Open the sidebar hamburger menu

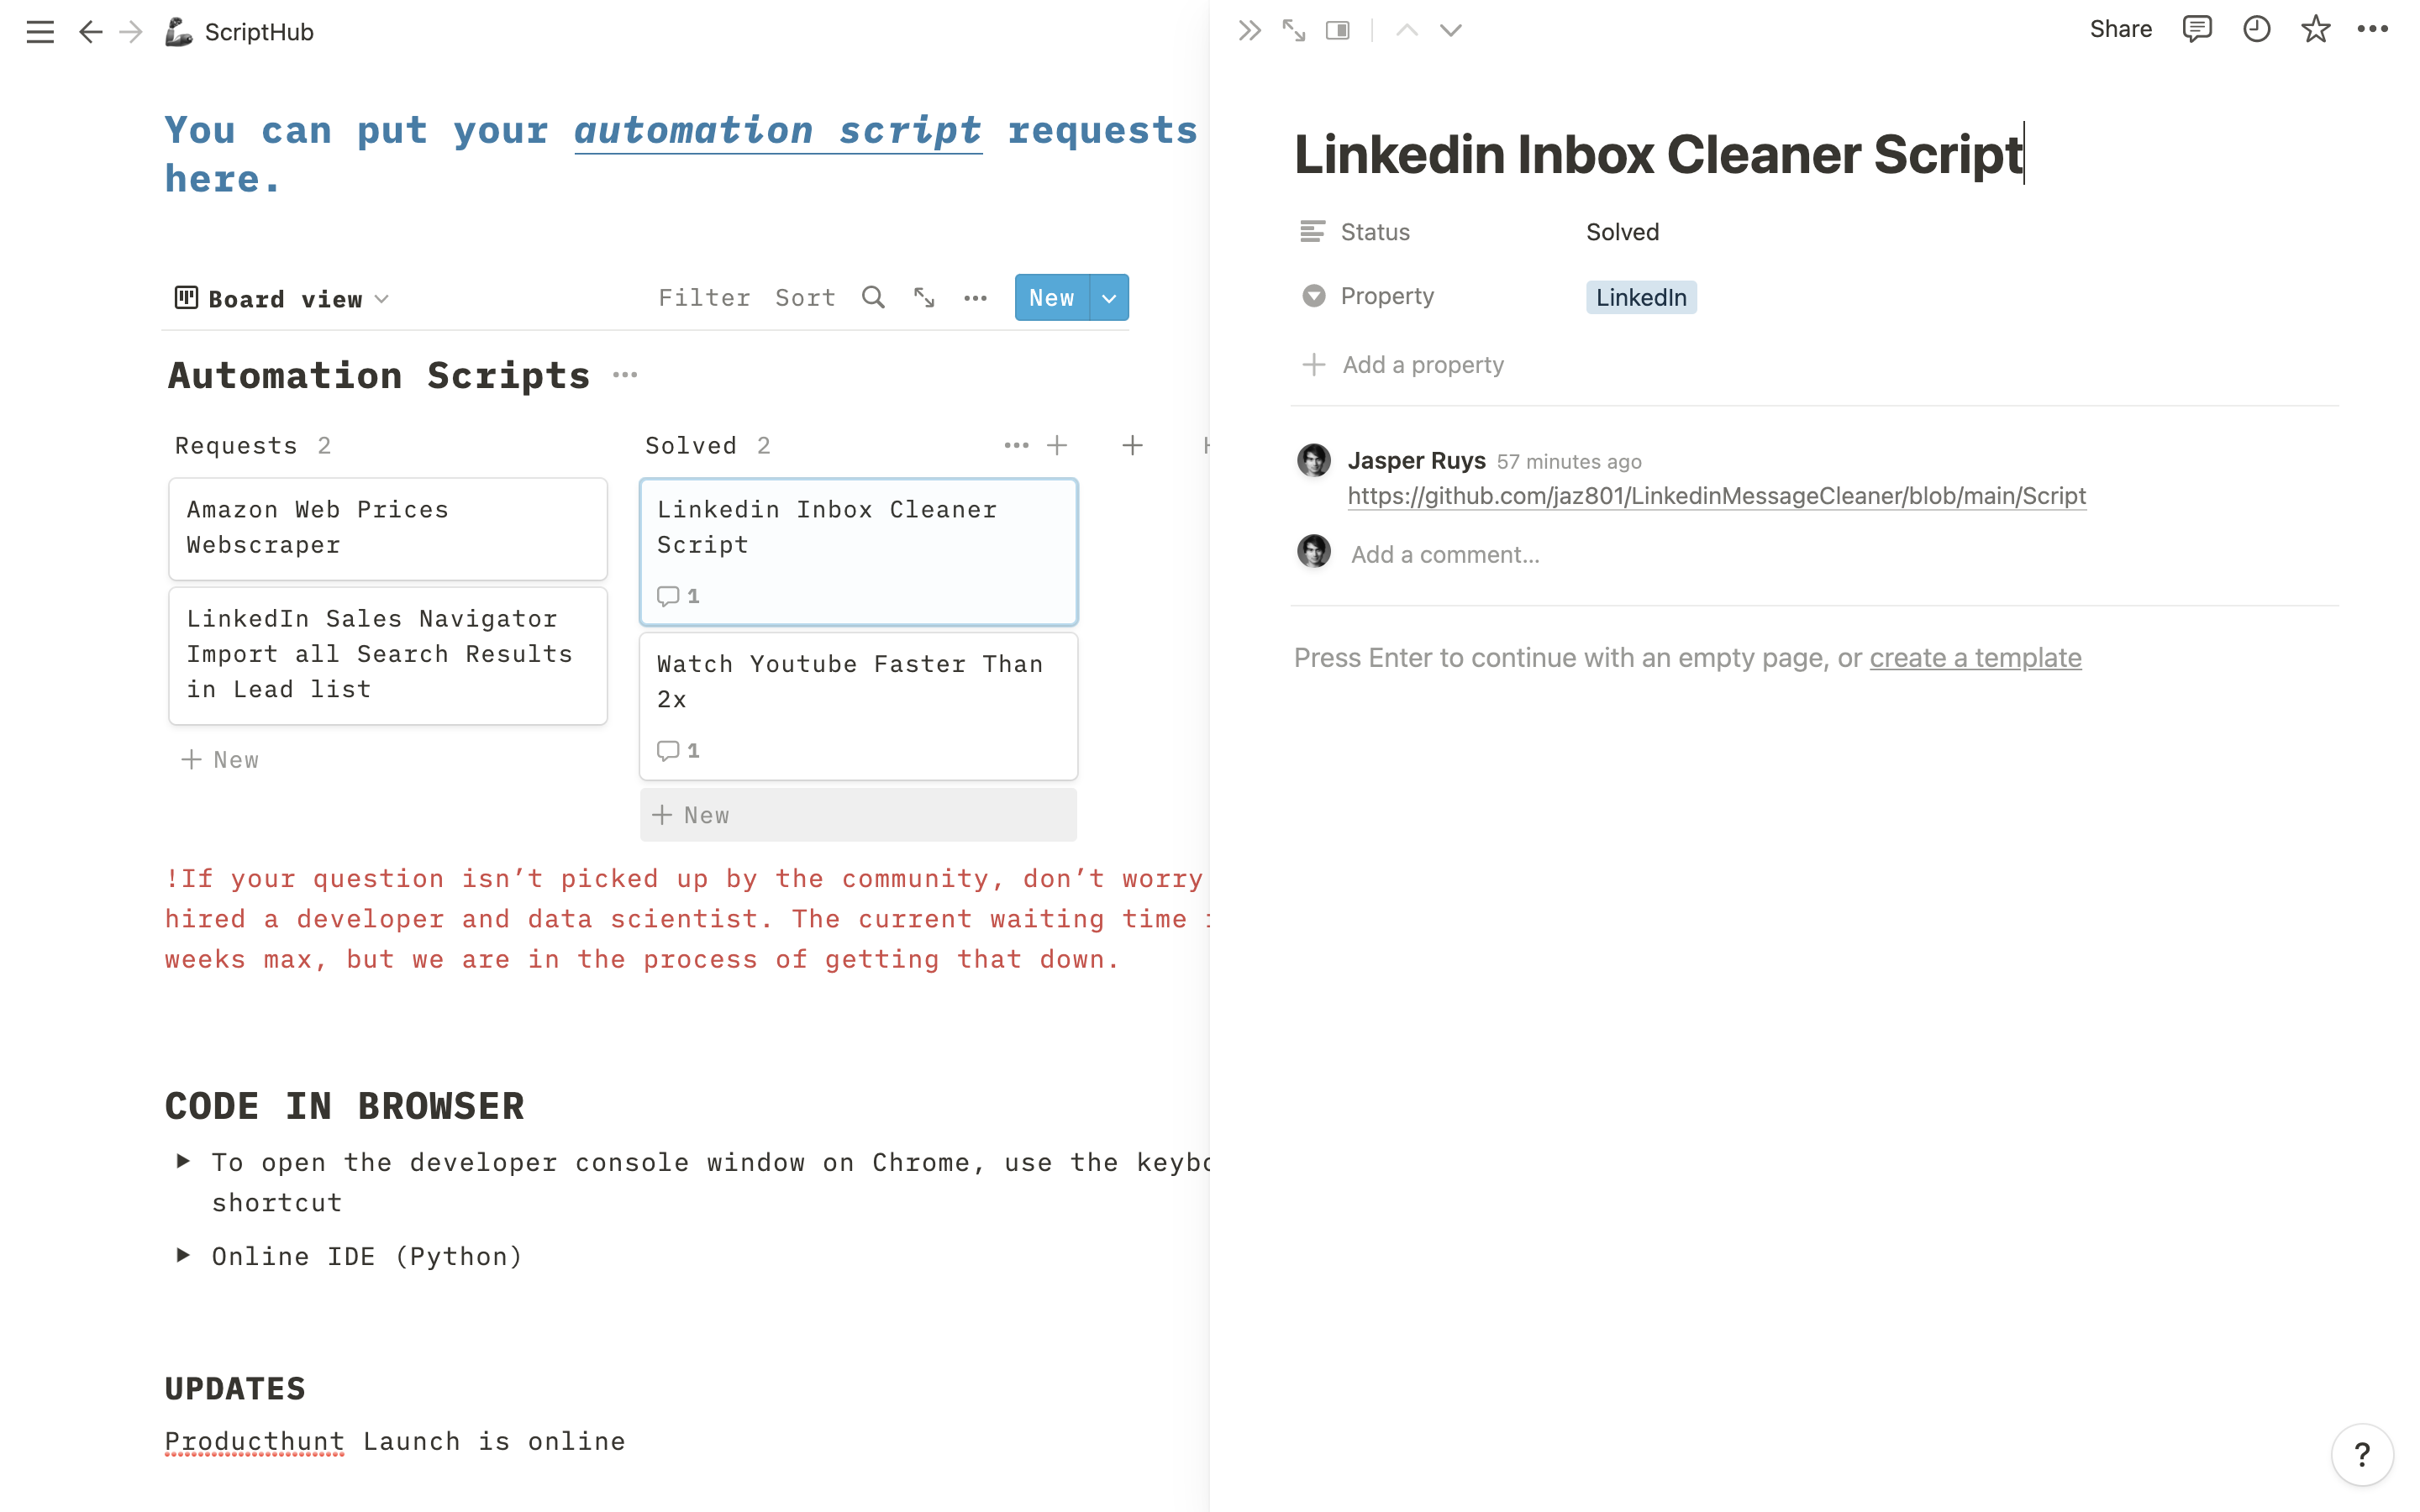(40, 32)
